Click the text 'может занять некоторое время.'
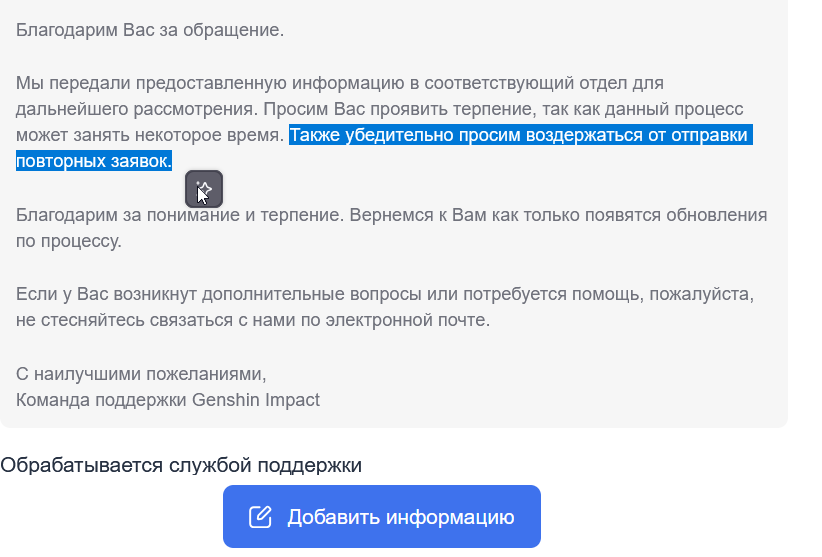 (150, 135)
